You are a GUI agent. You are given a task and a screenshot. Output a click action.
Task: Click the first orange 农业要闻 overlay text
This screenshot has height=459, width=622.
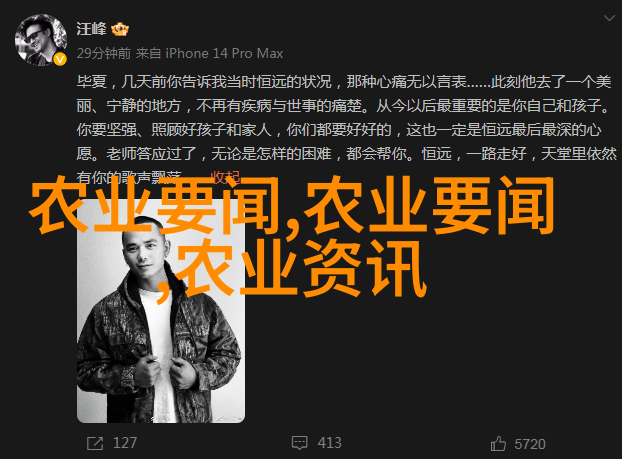tap(154, 206)
